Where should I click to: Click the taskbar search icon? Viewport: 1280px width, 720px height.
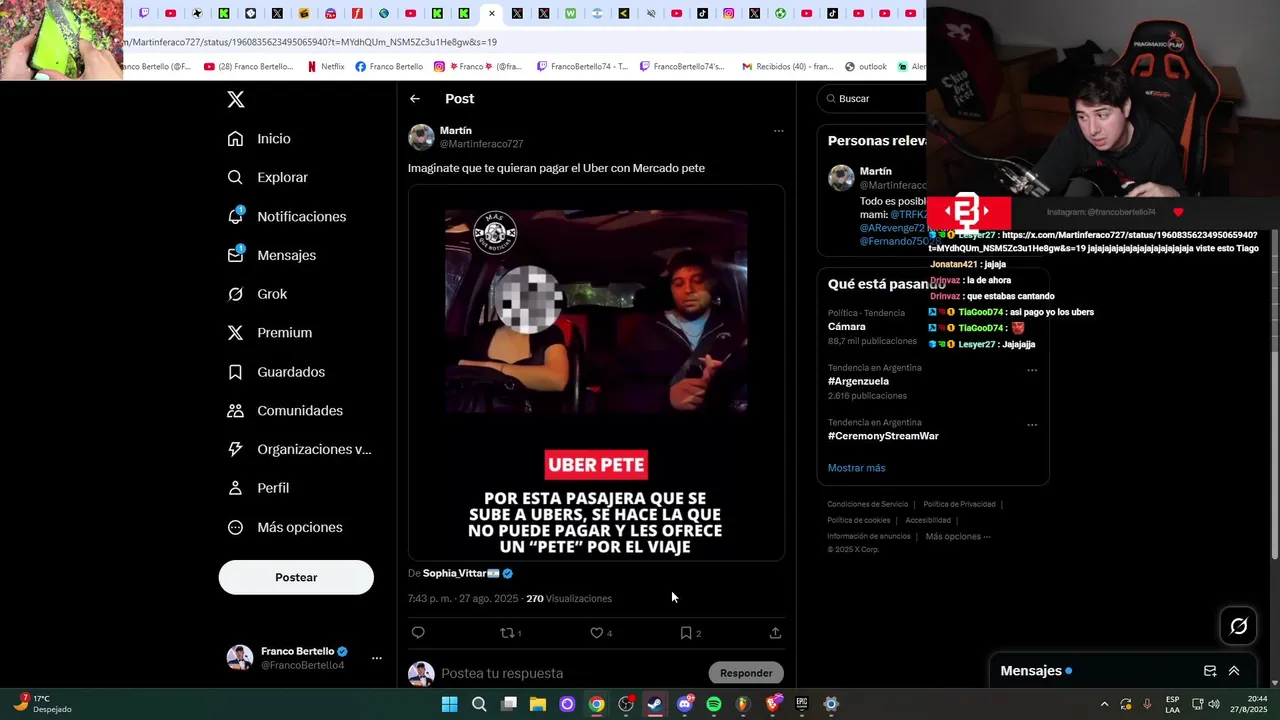click(x=479, y=704)
